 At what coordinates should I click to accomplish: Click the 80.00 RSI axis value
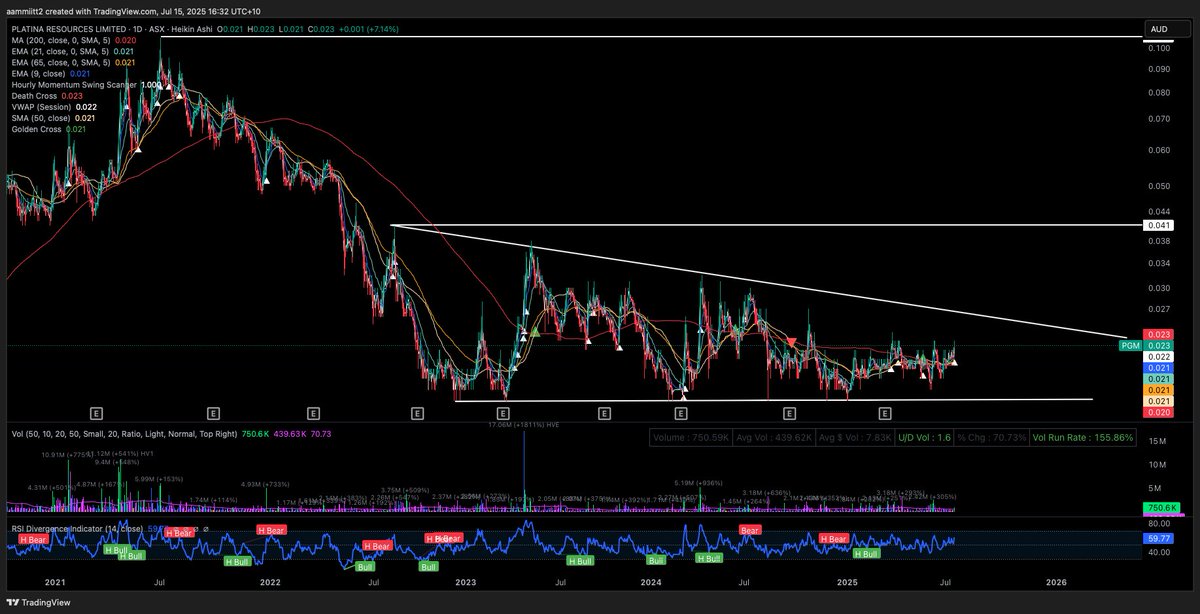click(1158, 523)
